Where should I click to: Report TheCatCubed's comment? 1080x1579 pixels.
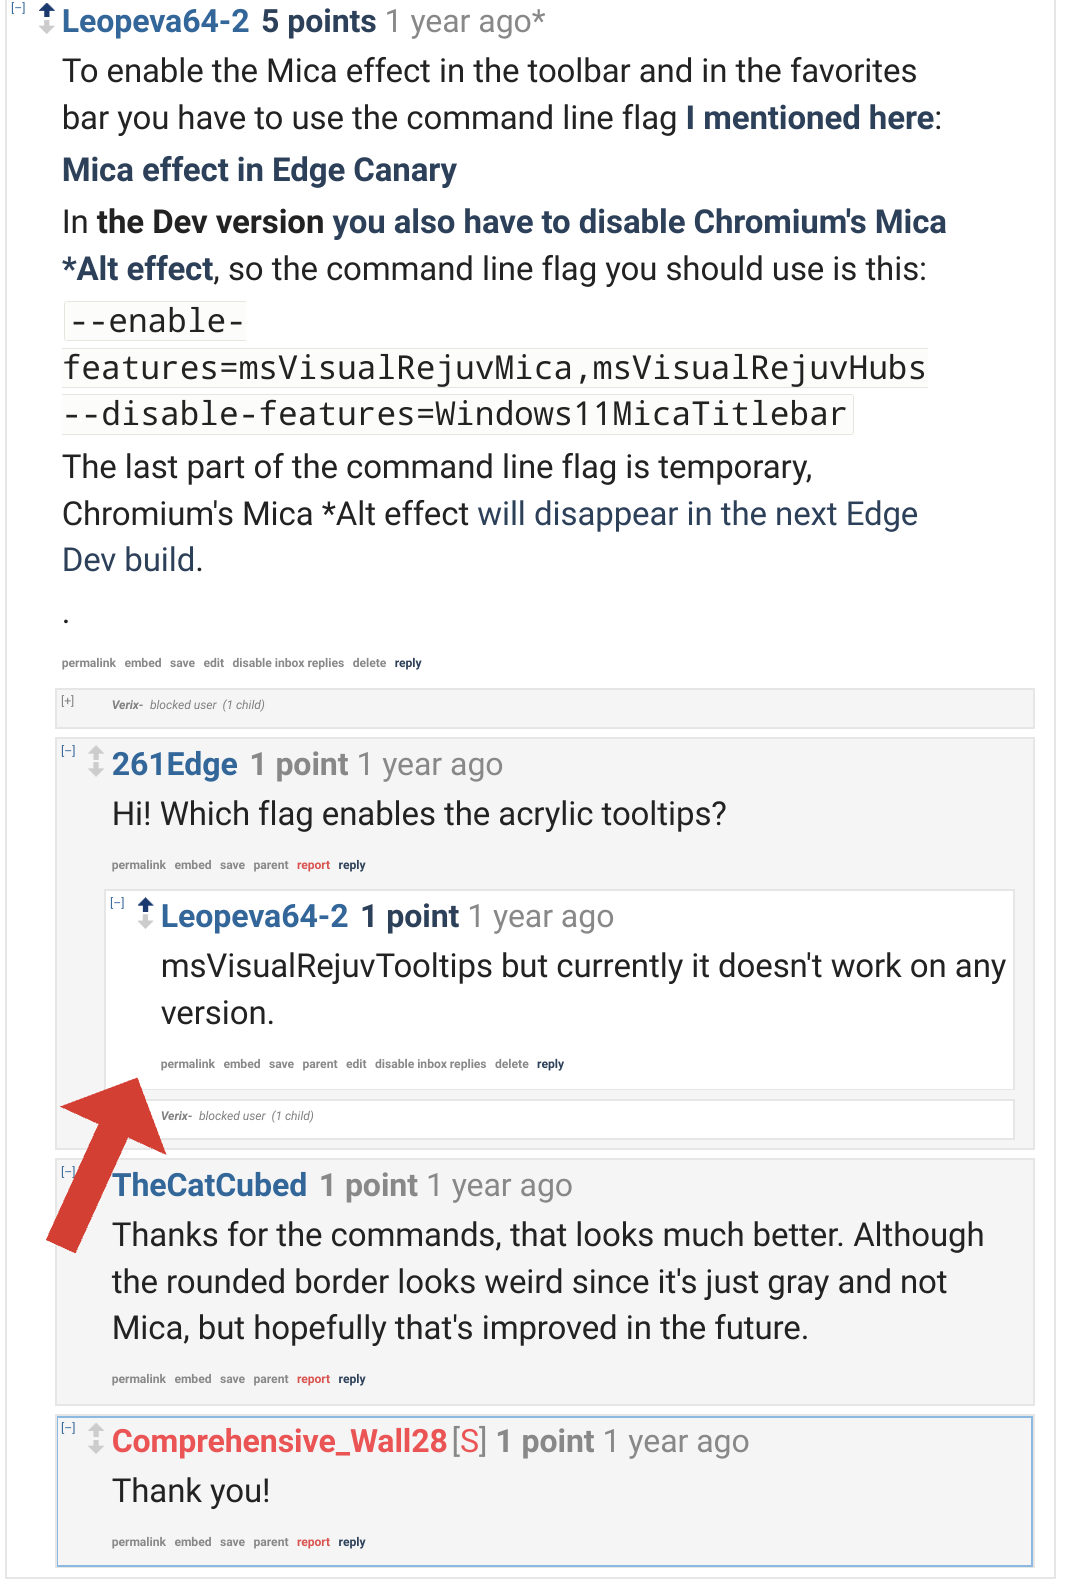[x=313, y=1379]
